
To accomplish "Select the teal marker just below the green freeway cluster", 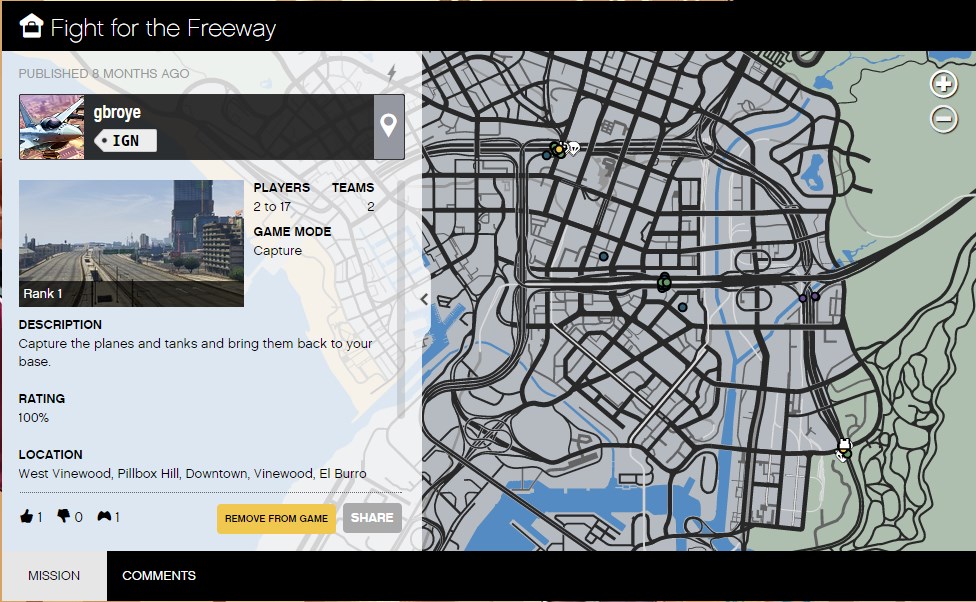I will coord(683,307).
